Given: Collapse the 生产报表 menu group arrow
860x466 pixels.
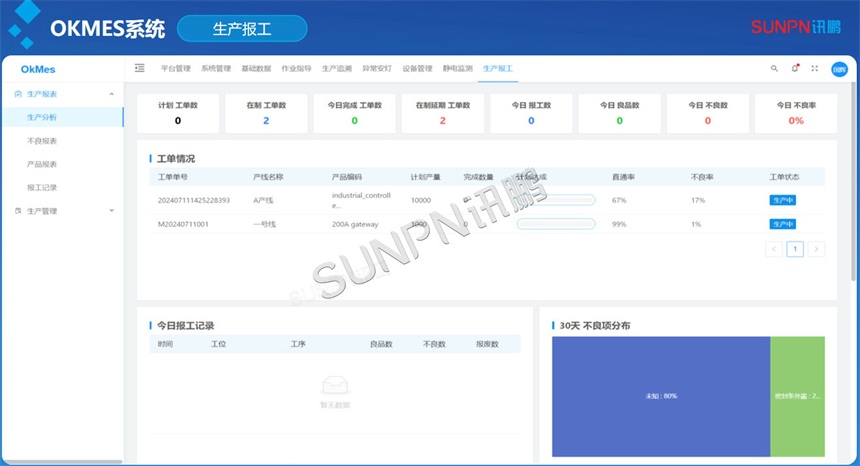Looking at the screenshot, I should pyautogui.click(x=111, y=94).
